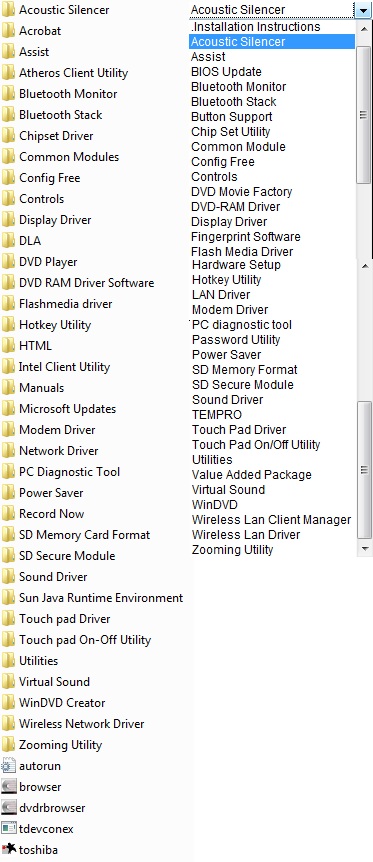This screenshot has width=373, height=862.
Task: Click the Assist folder name
Action: click(34, 52)
